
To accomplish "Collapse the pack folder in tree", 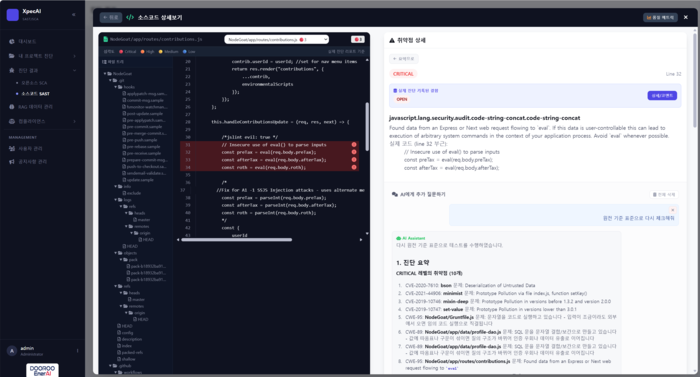I will tap(121, 260).
